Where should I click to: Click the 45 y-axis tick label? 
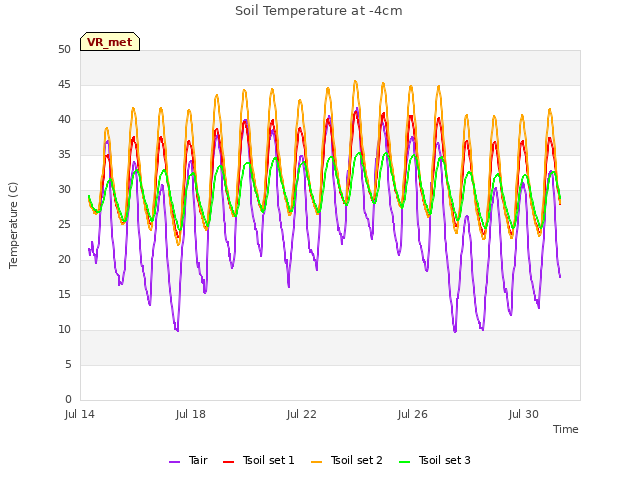tap(64, 84)
